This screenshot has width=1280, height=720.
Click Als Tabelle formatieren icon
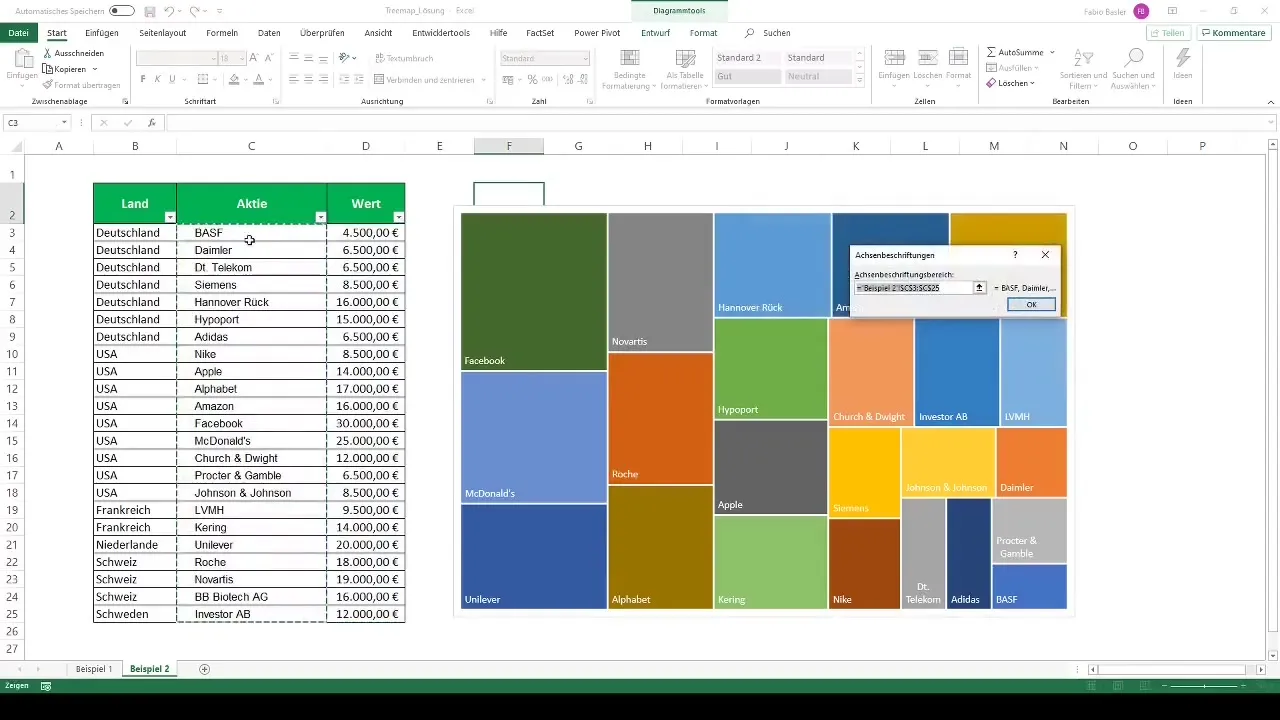(685, 58)
